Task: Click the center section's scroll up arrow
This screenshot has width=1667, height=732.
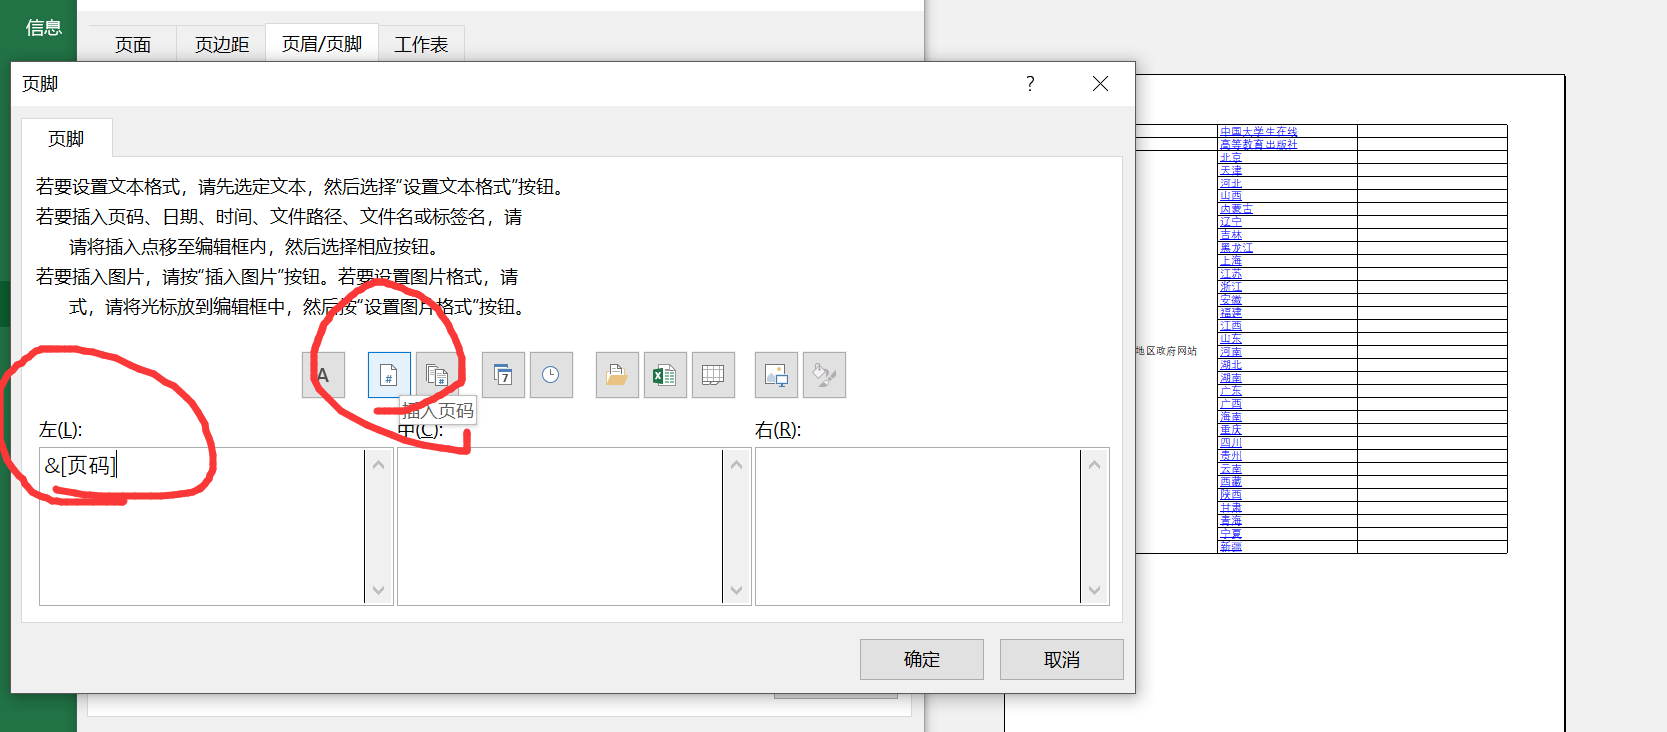Action: [x=736, y=464]
